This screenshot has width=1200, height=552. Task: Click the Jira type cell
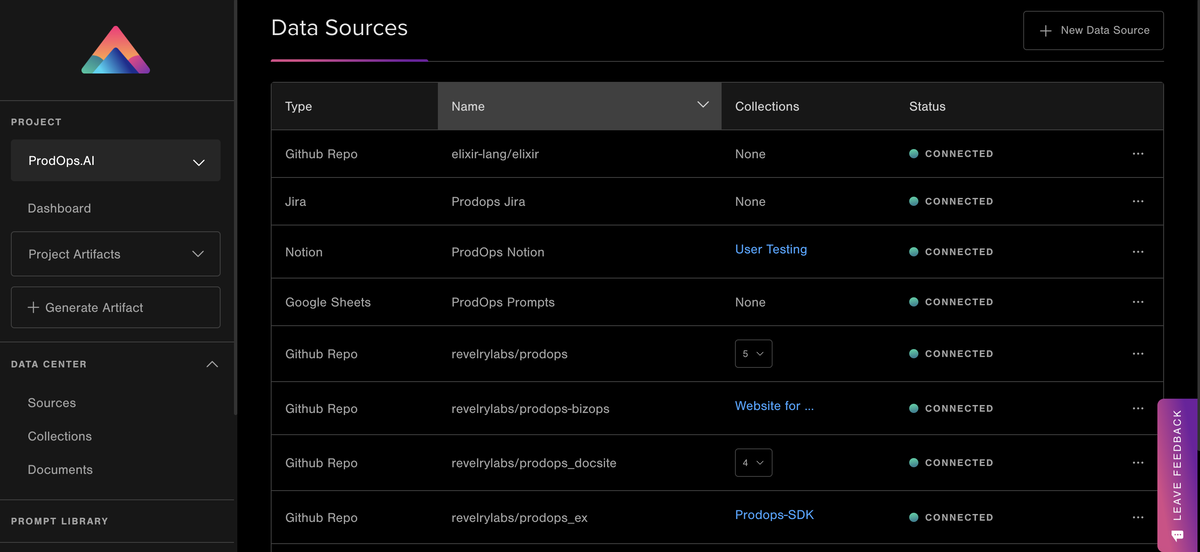[296, 201]
